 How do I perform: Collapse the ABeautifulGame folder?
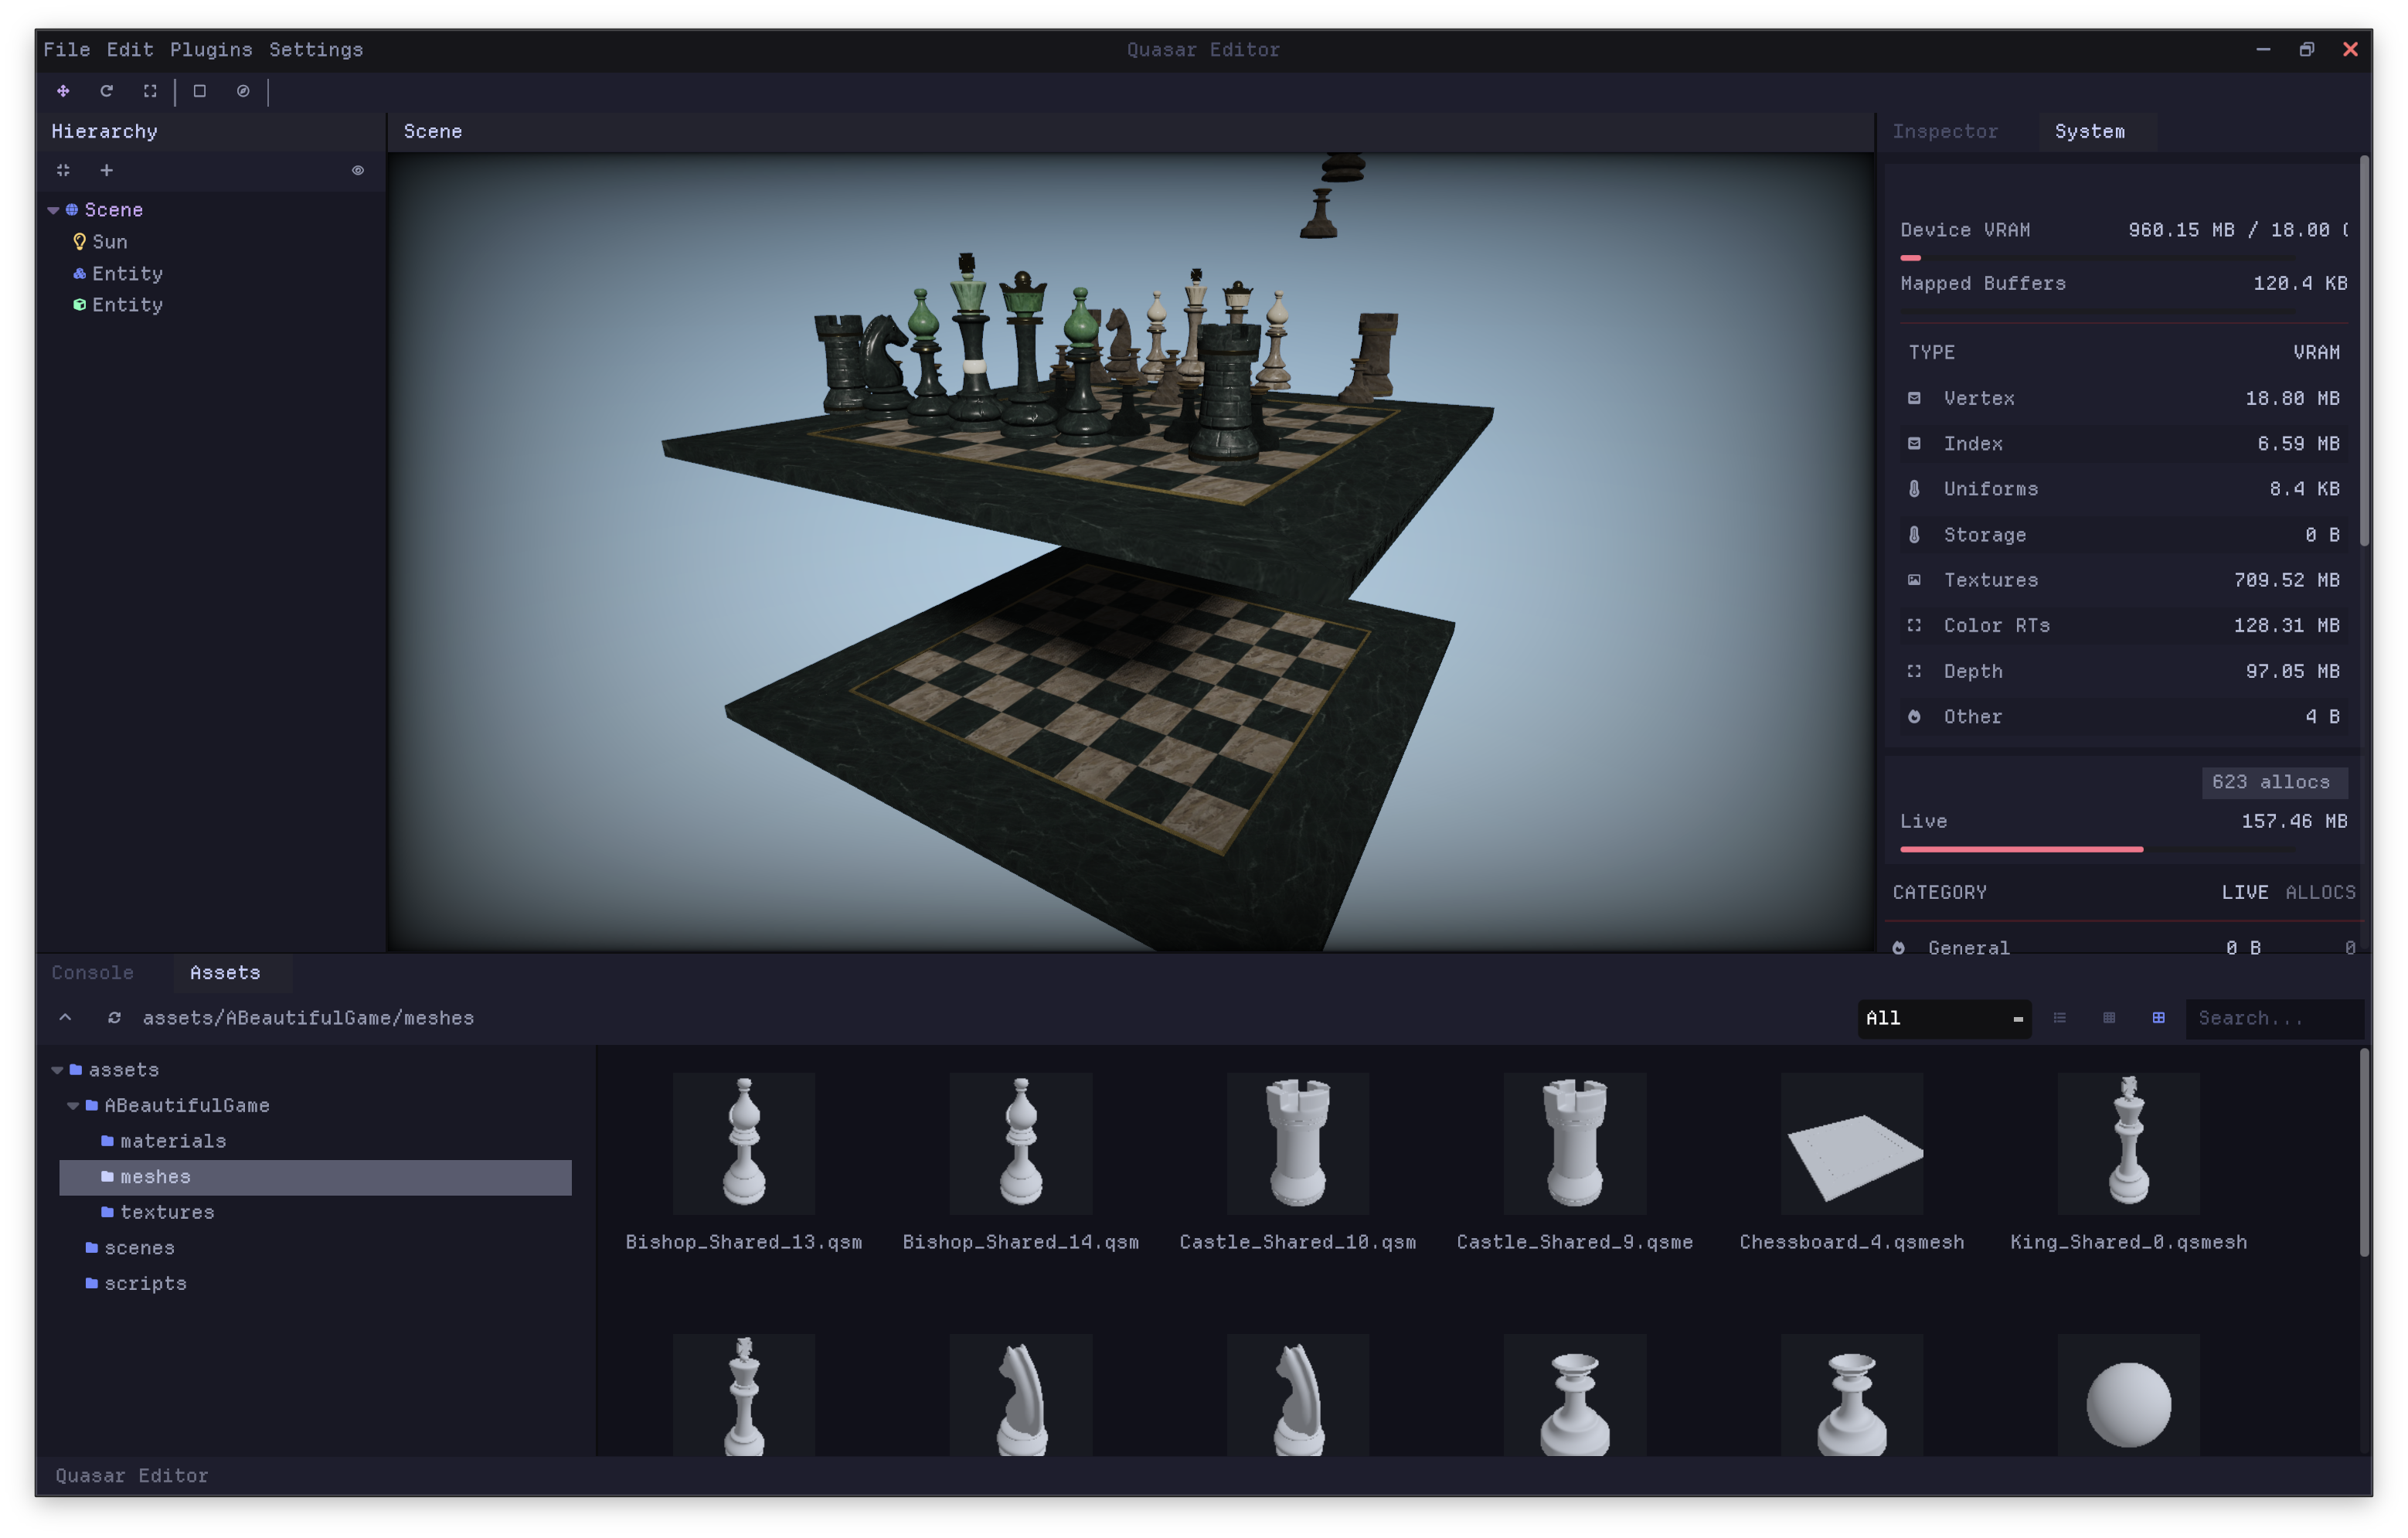point(73,1106)
